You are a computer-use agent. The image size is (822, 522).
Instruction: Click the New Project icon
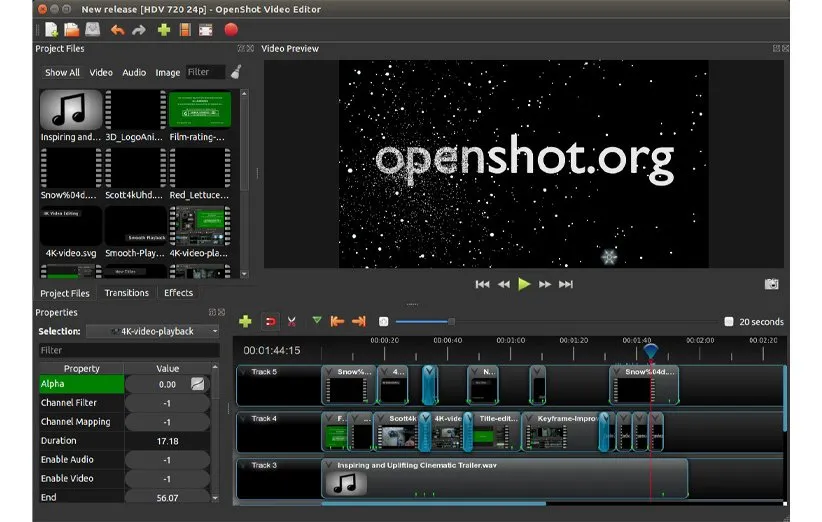click(52, 30)
